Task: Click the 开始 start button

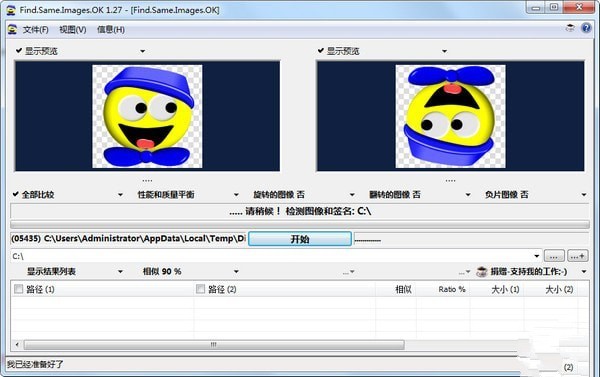Action: pos(300,239)
